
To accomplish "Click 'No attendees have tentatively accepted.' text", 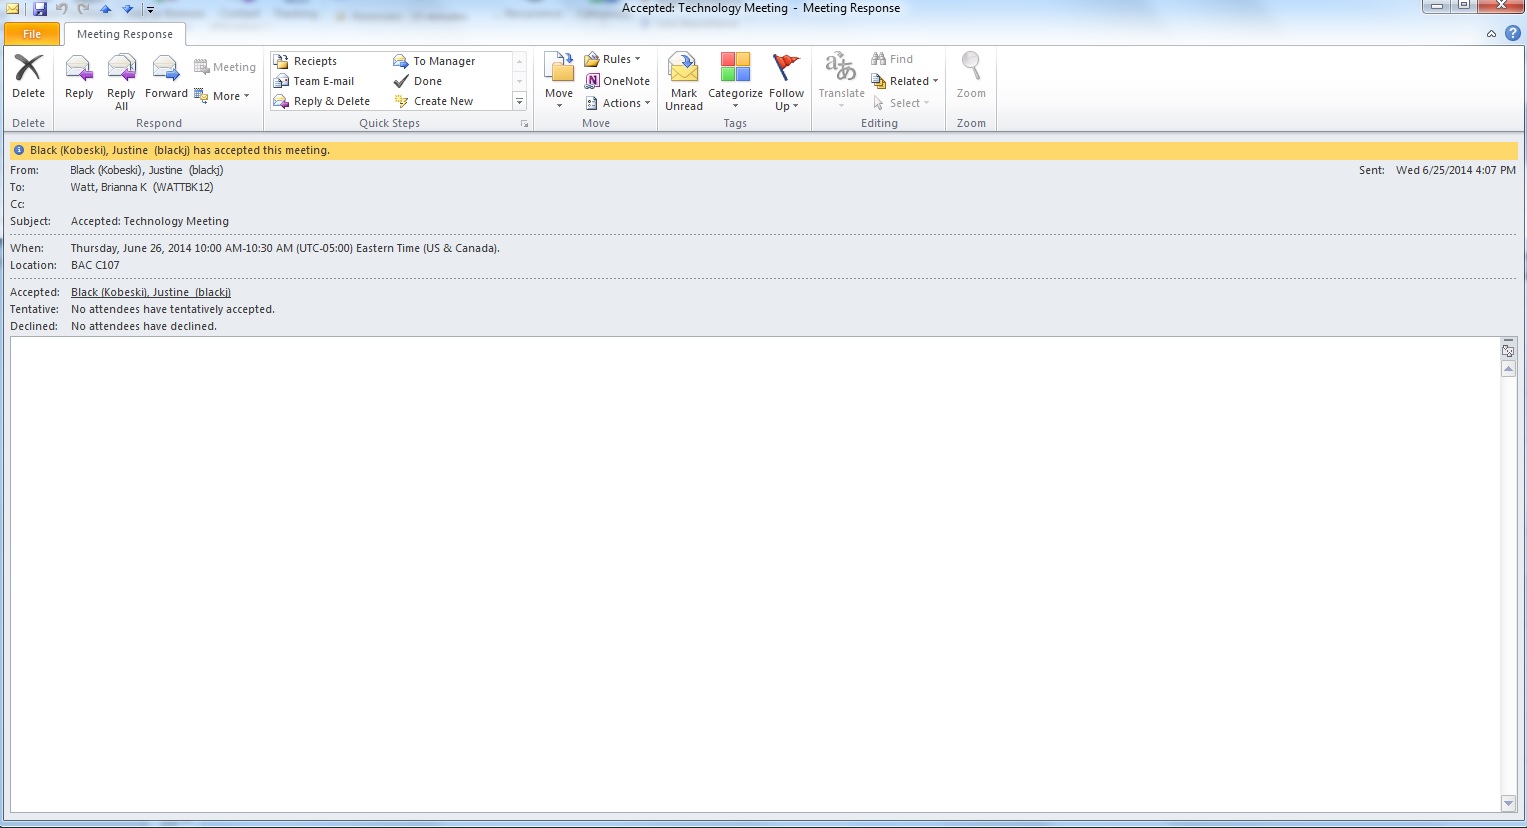I will pyautogui.click(x=173, y=309).
